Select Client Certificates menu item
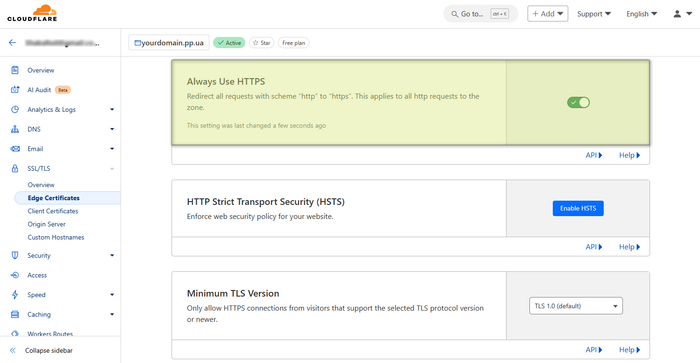700x363 pixels. (x=53, y=211)
